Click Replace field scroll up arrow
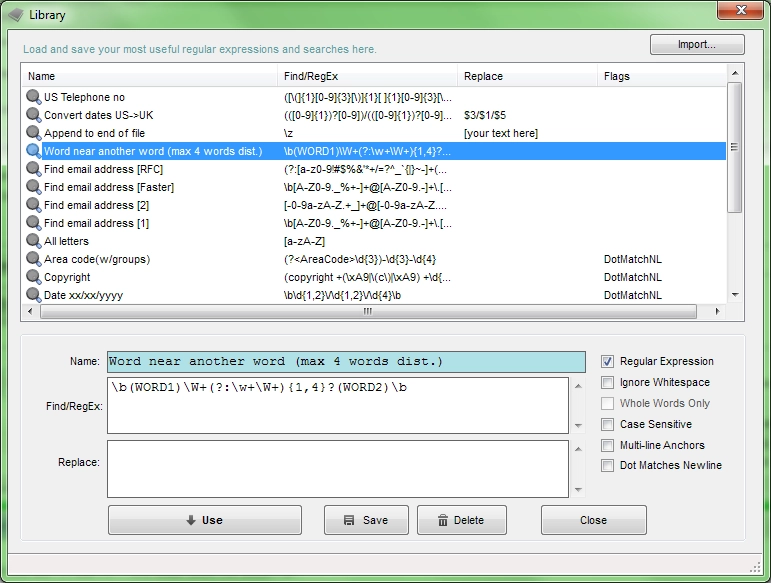 pos(578,449)
